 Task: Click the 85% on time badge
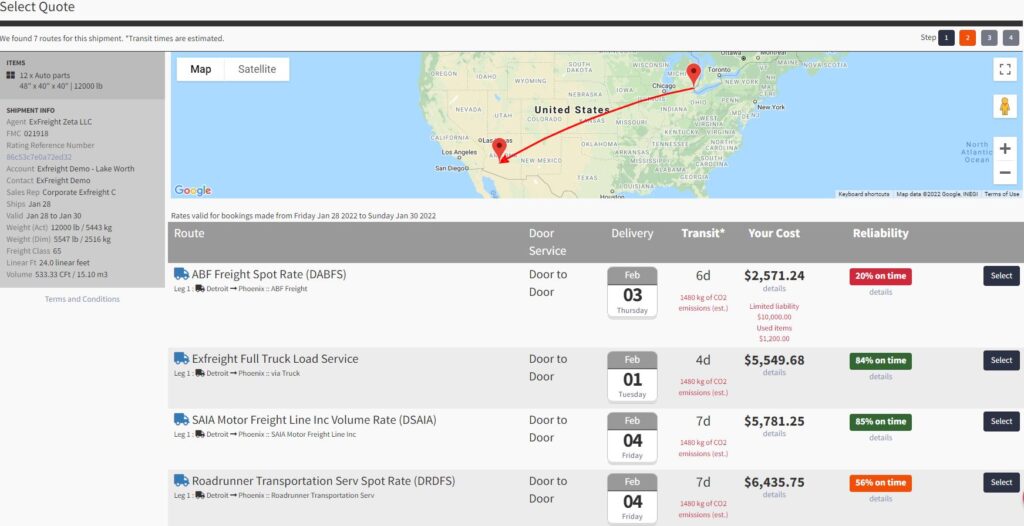click(880, 422)
